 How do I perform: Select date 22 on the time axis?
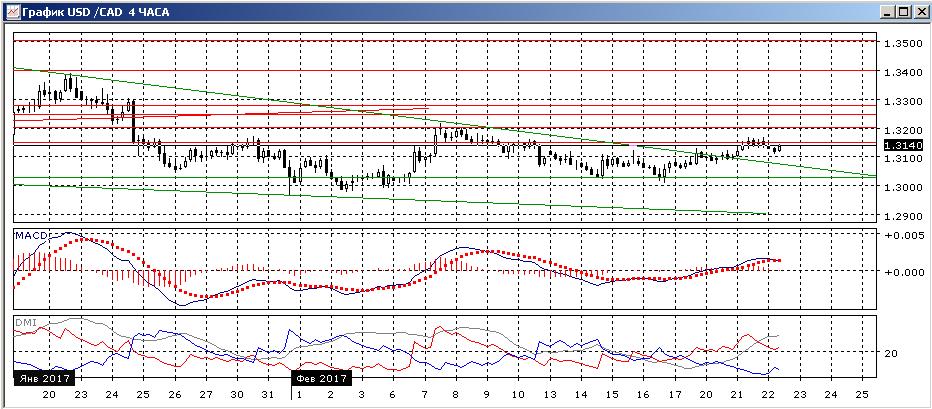(x=767, y=394)
